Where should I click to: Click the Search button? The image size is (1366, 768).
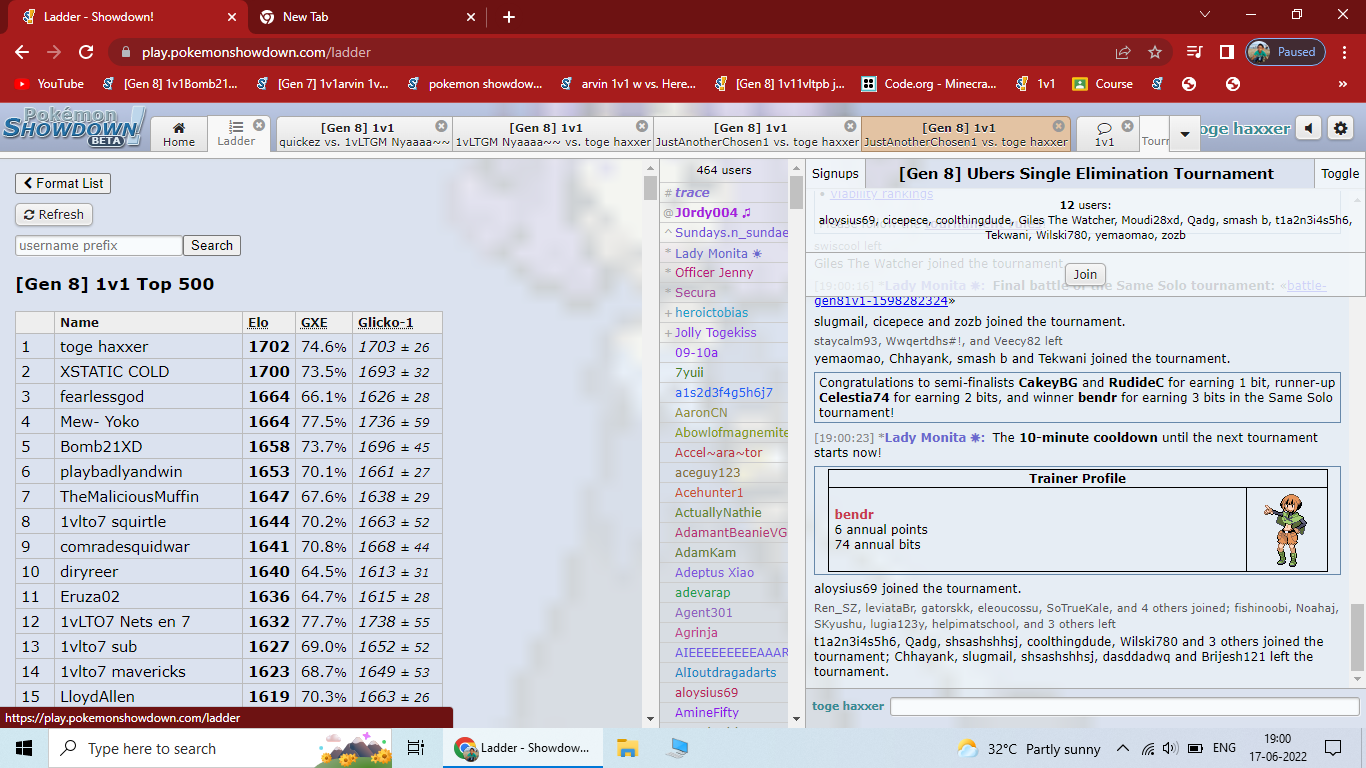point(212,245)
